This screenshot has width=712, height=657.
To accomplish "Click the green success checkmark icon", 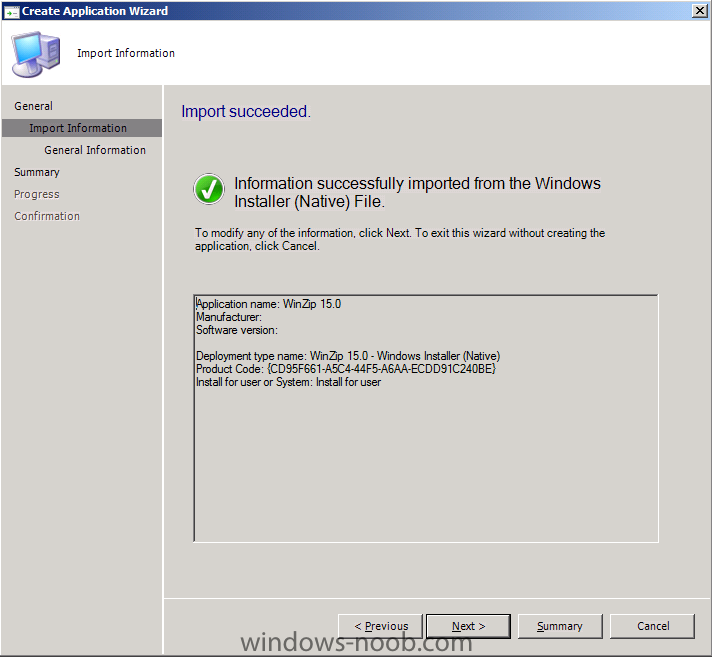I will pyautogui.click(x=209, y=189).
